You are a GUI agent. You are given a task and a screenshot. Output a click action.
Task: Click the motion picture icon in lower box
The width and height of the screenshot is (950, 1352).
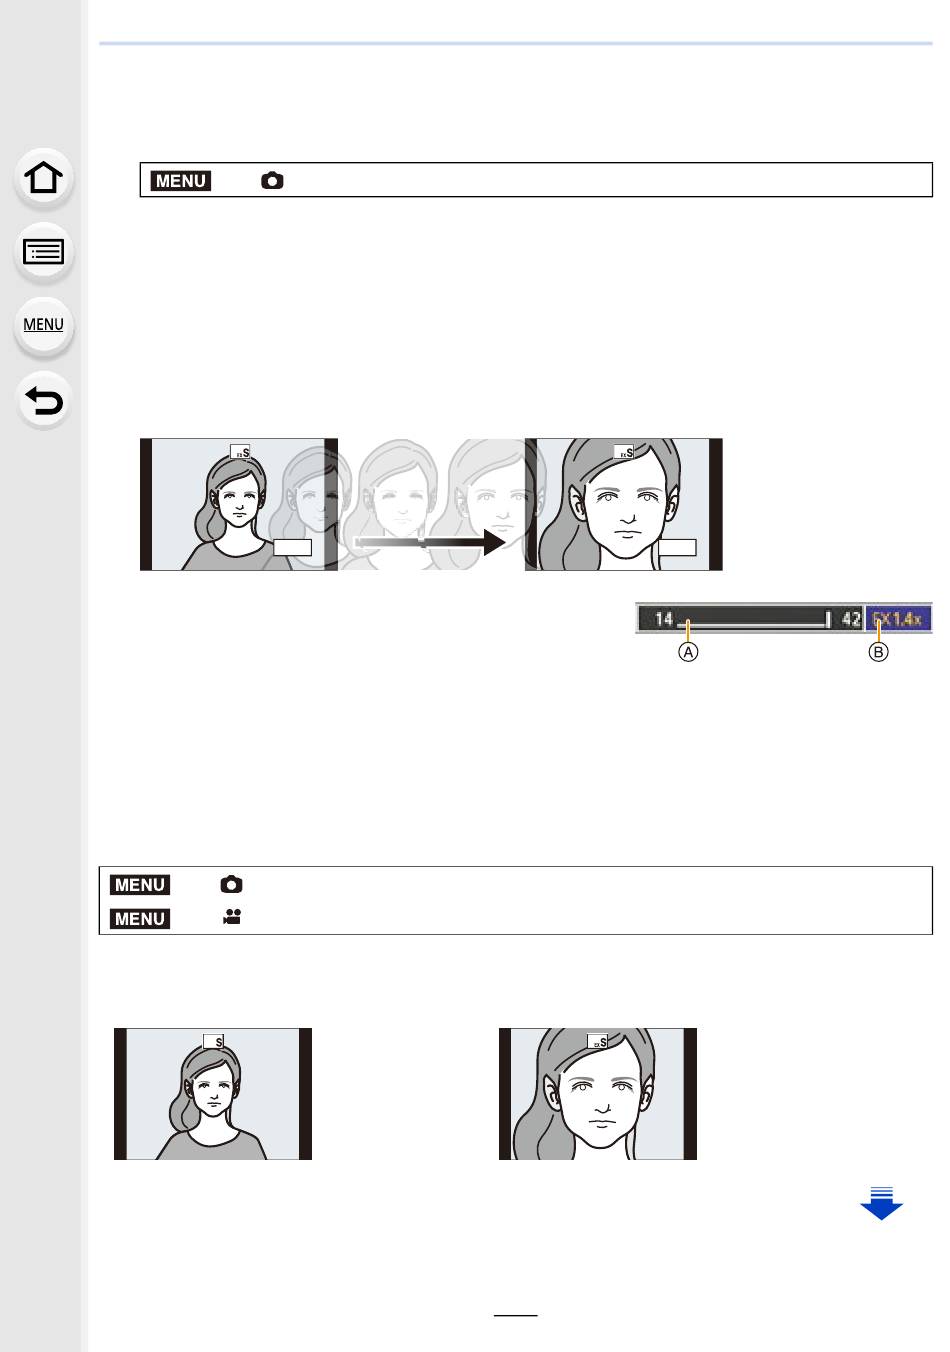coord(231,918)
